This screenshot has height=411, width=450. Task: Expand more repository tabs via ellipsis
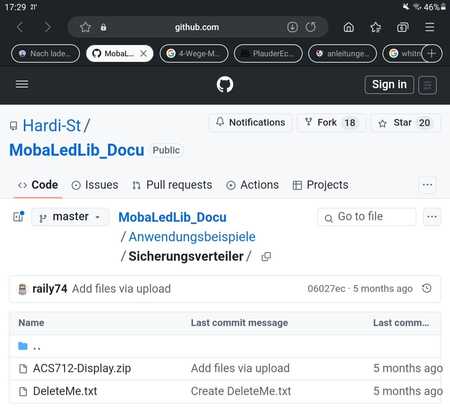(427, 185)
